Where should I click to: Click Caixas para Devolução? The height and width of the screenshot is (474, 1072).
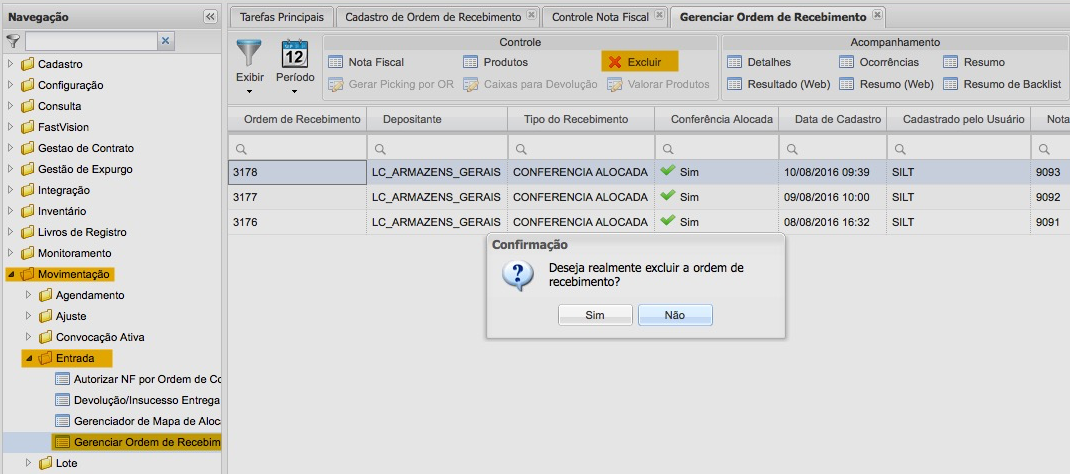(530, 85)
